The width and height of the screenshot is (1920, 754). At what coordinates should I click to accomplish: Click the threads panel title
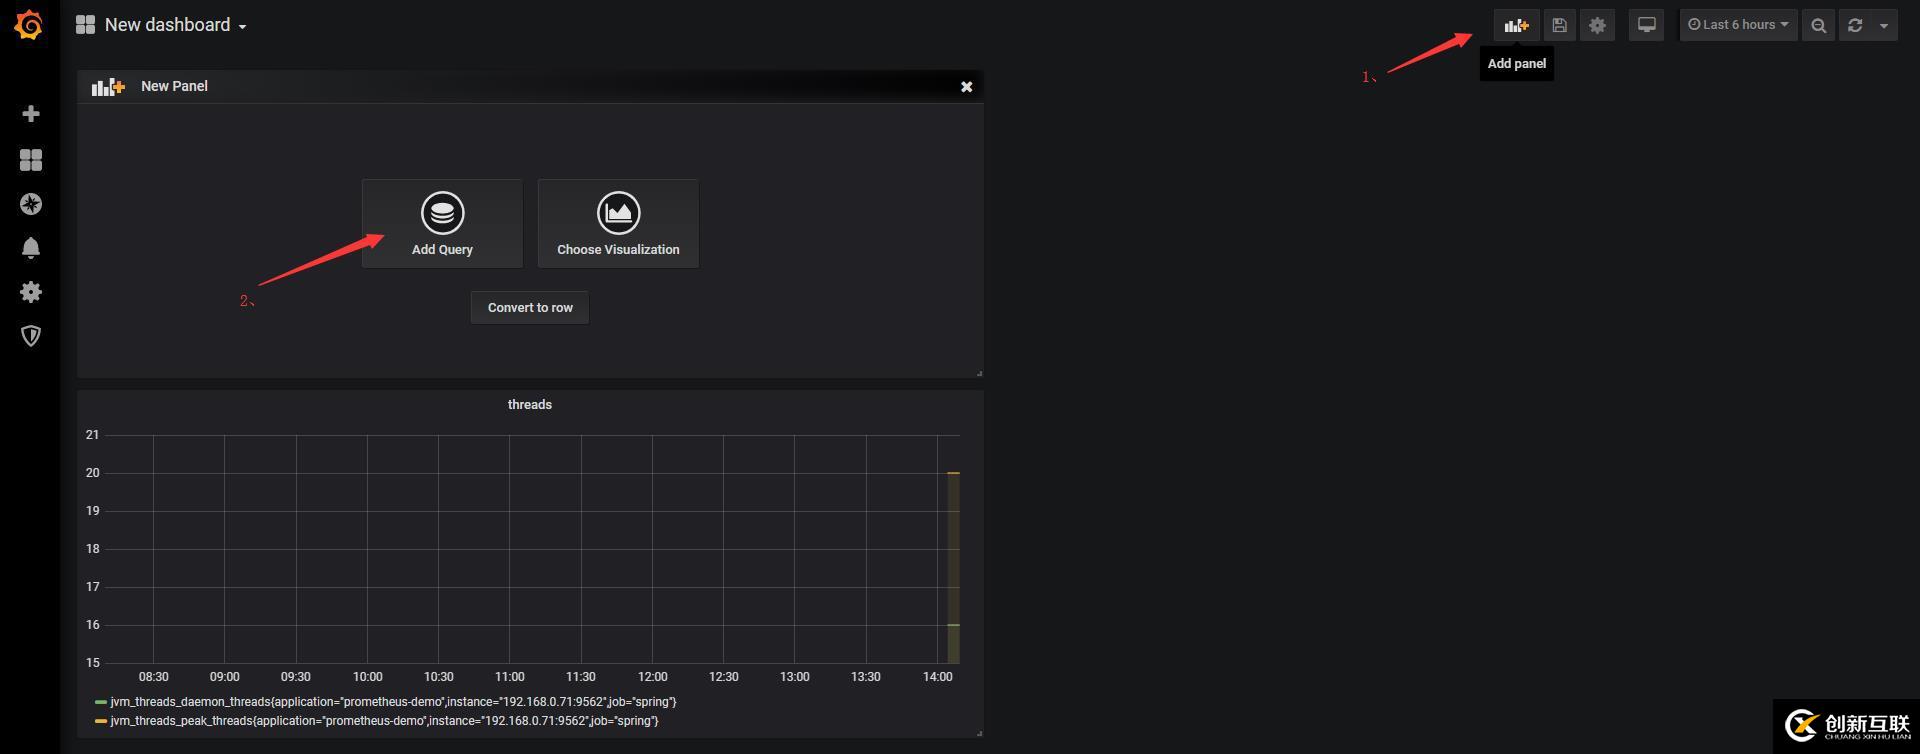(530, 405)
